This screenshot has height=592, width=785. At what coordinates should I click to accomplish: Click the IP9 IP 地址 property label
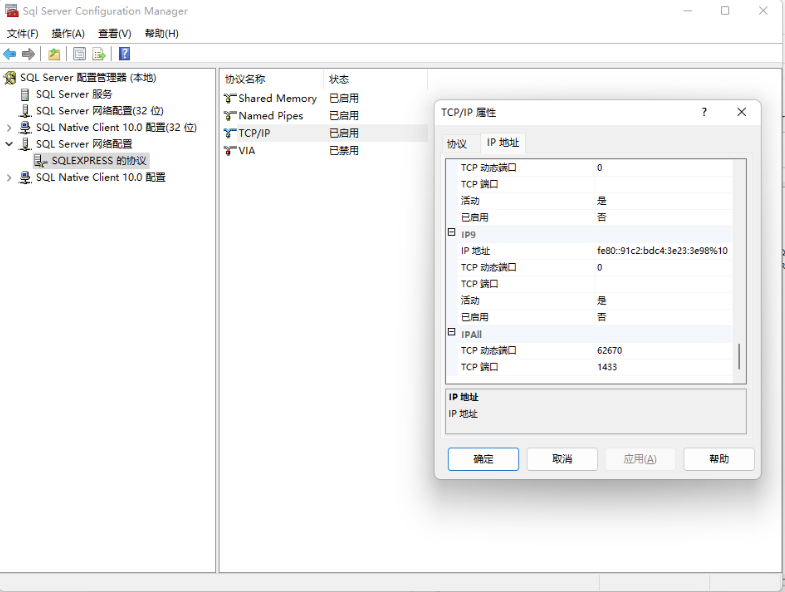point(476,251)
